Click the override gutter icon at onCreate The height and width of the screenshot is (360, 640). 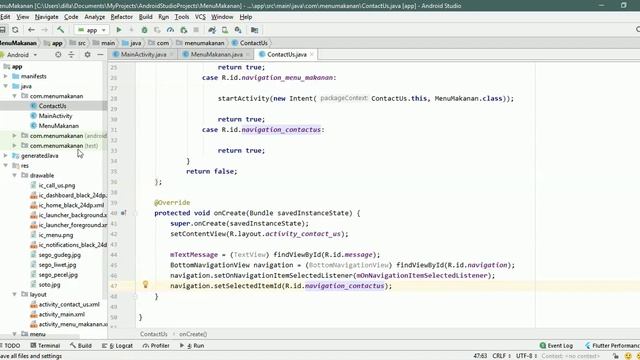coord(123,213)
